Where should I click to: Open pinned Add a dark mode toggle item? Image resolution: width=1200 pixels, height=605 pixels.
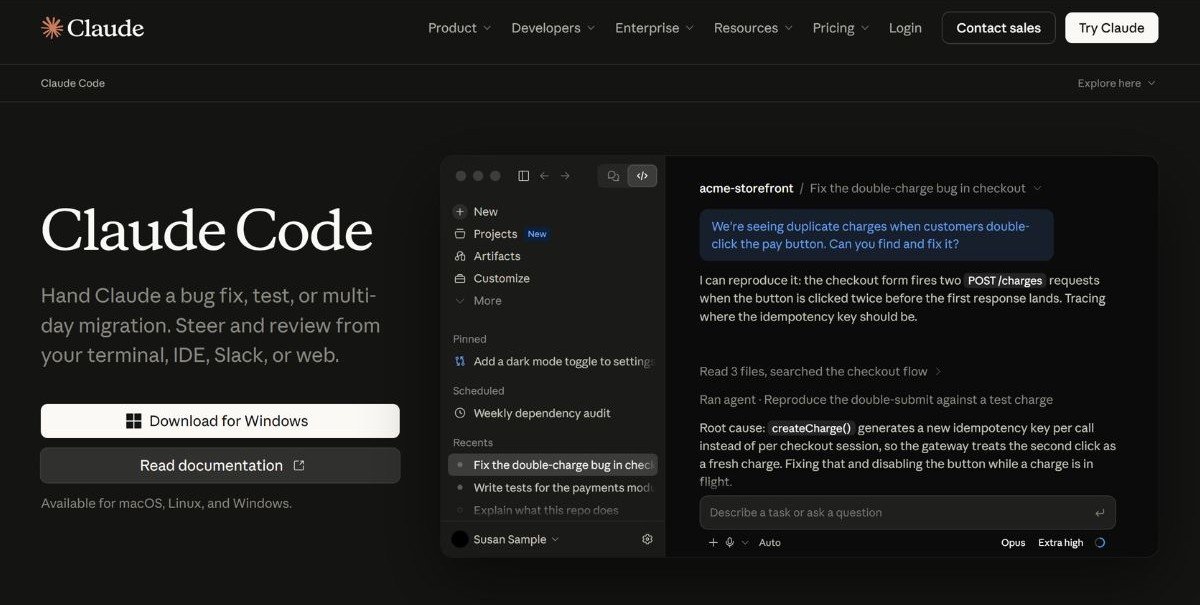click(x=554, y=361)
